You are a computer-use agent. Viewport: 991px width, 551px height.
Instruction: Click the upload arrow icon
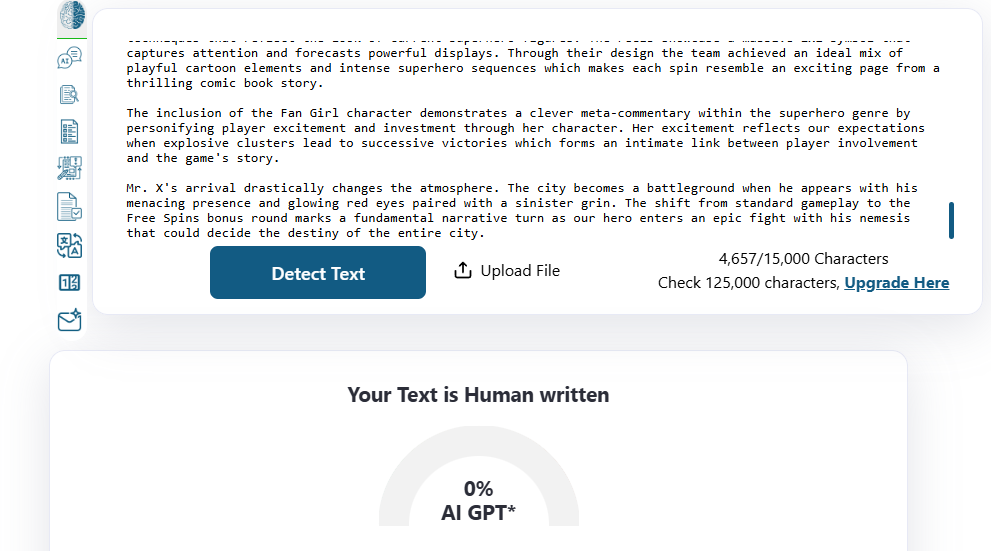click(462, 271)
